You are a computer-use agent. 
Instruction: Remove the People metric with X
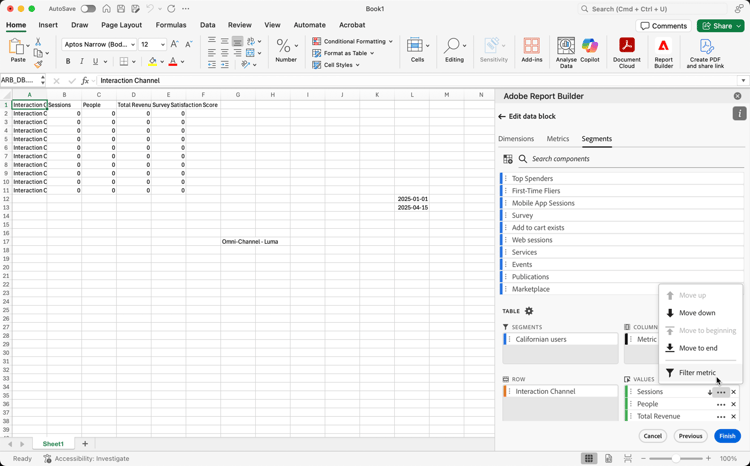[x=733, y=404]
